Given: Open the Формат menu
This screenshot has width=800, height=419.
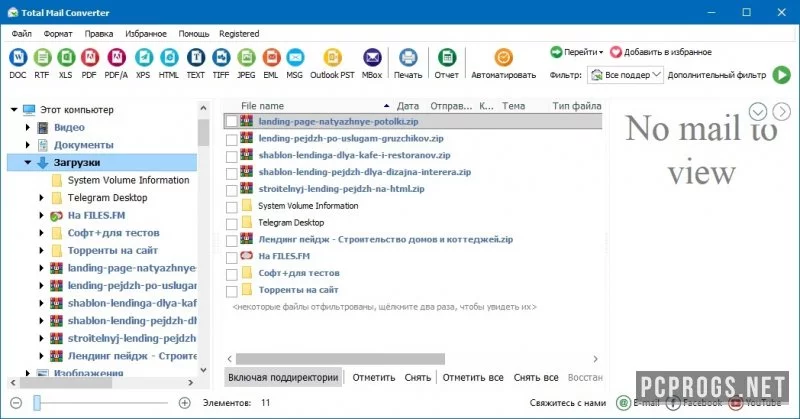Looking at the screenshot, I should (58, 34).
